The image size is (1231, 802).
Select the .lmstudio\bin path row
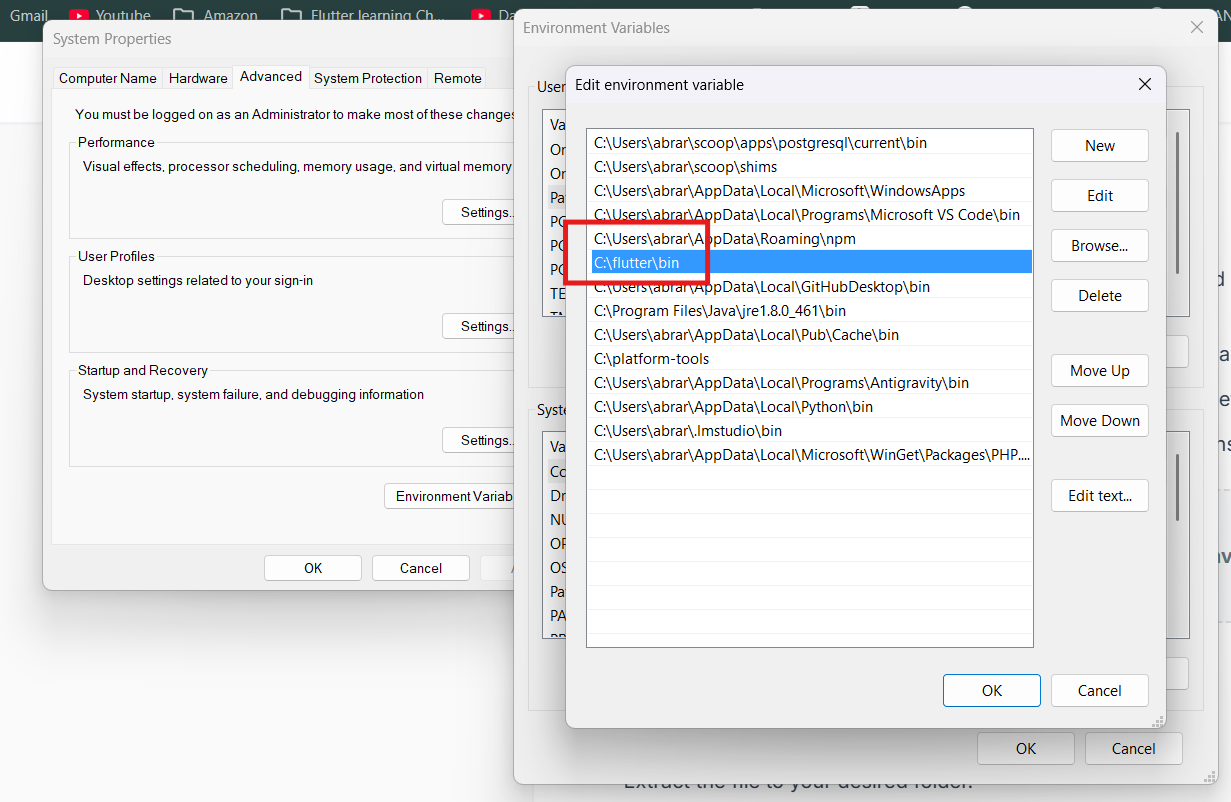click(x=810, y=431)
